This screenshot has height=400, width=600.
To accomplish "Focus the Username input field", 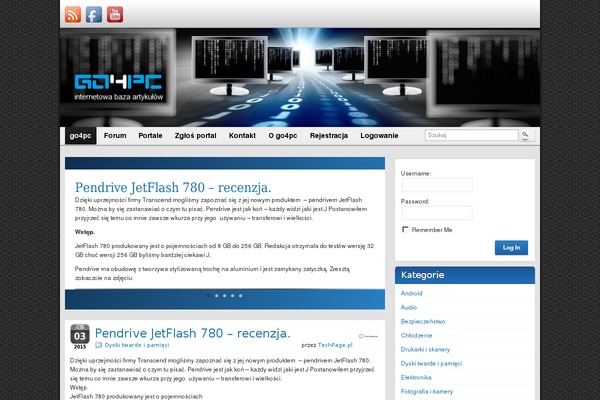I will (436, 185).
